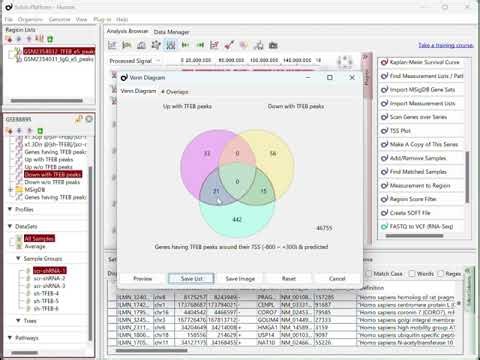Click the gear icon in series panel
Screen dimensions: 480x360
coord(89,119)
